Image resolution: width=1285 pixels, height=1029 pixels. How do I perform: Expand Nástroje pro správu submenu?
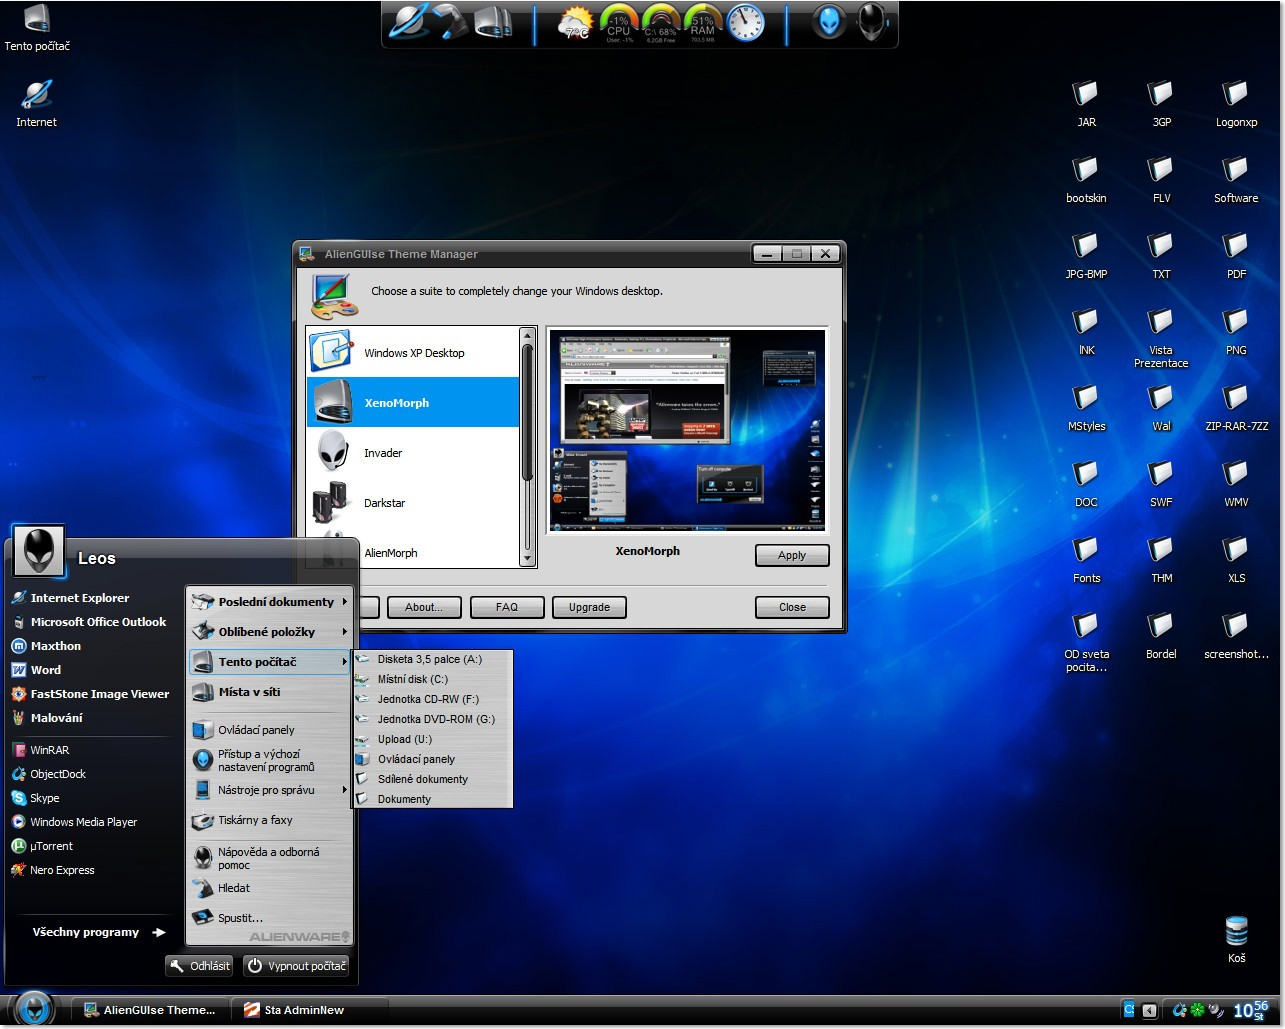270,790
